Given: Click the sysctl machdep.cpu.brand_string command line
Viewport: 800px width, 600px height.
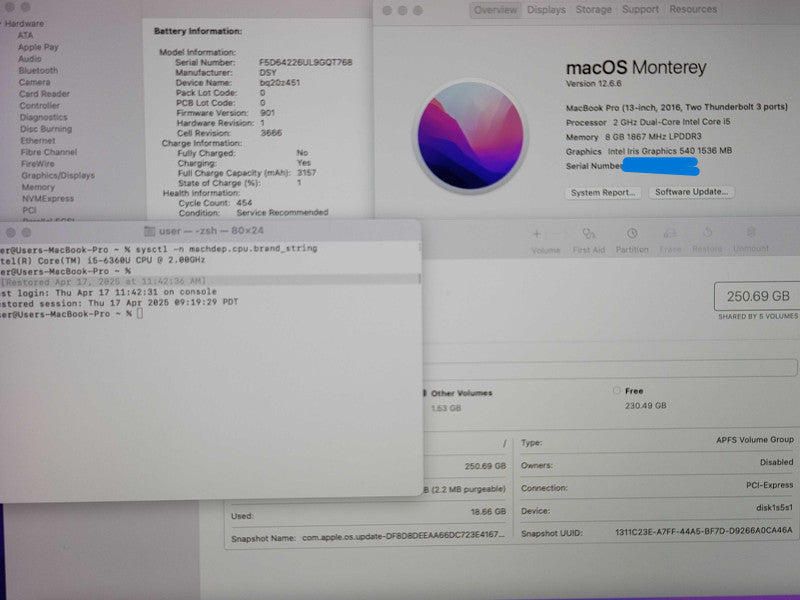Looking at the screenshot, I should tap(227, 248).
